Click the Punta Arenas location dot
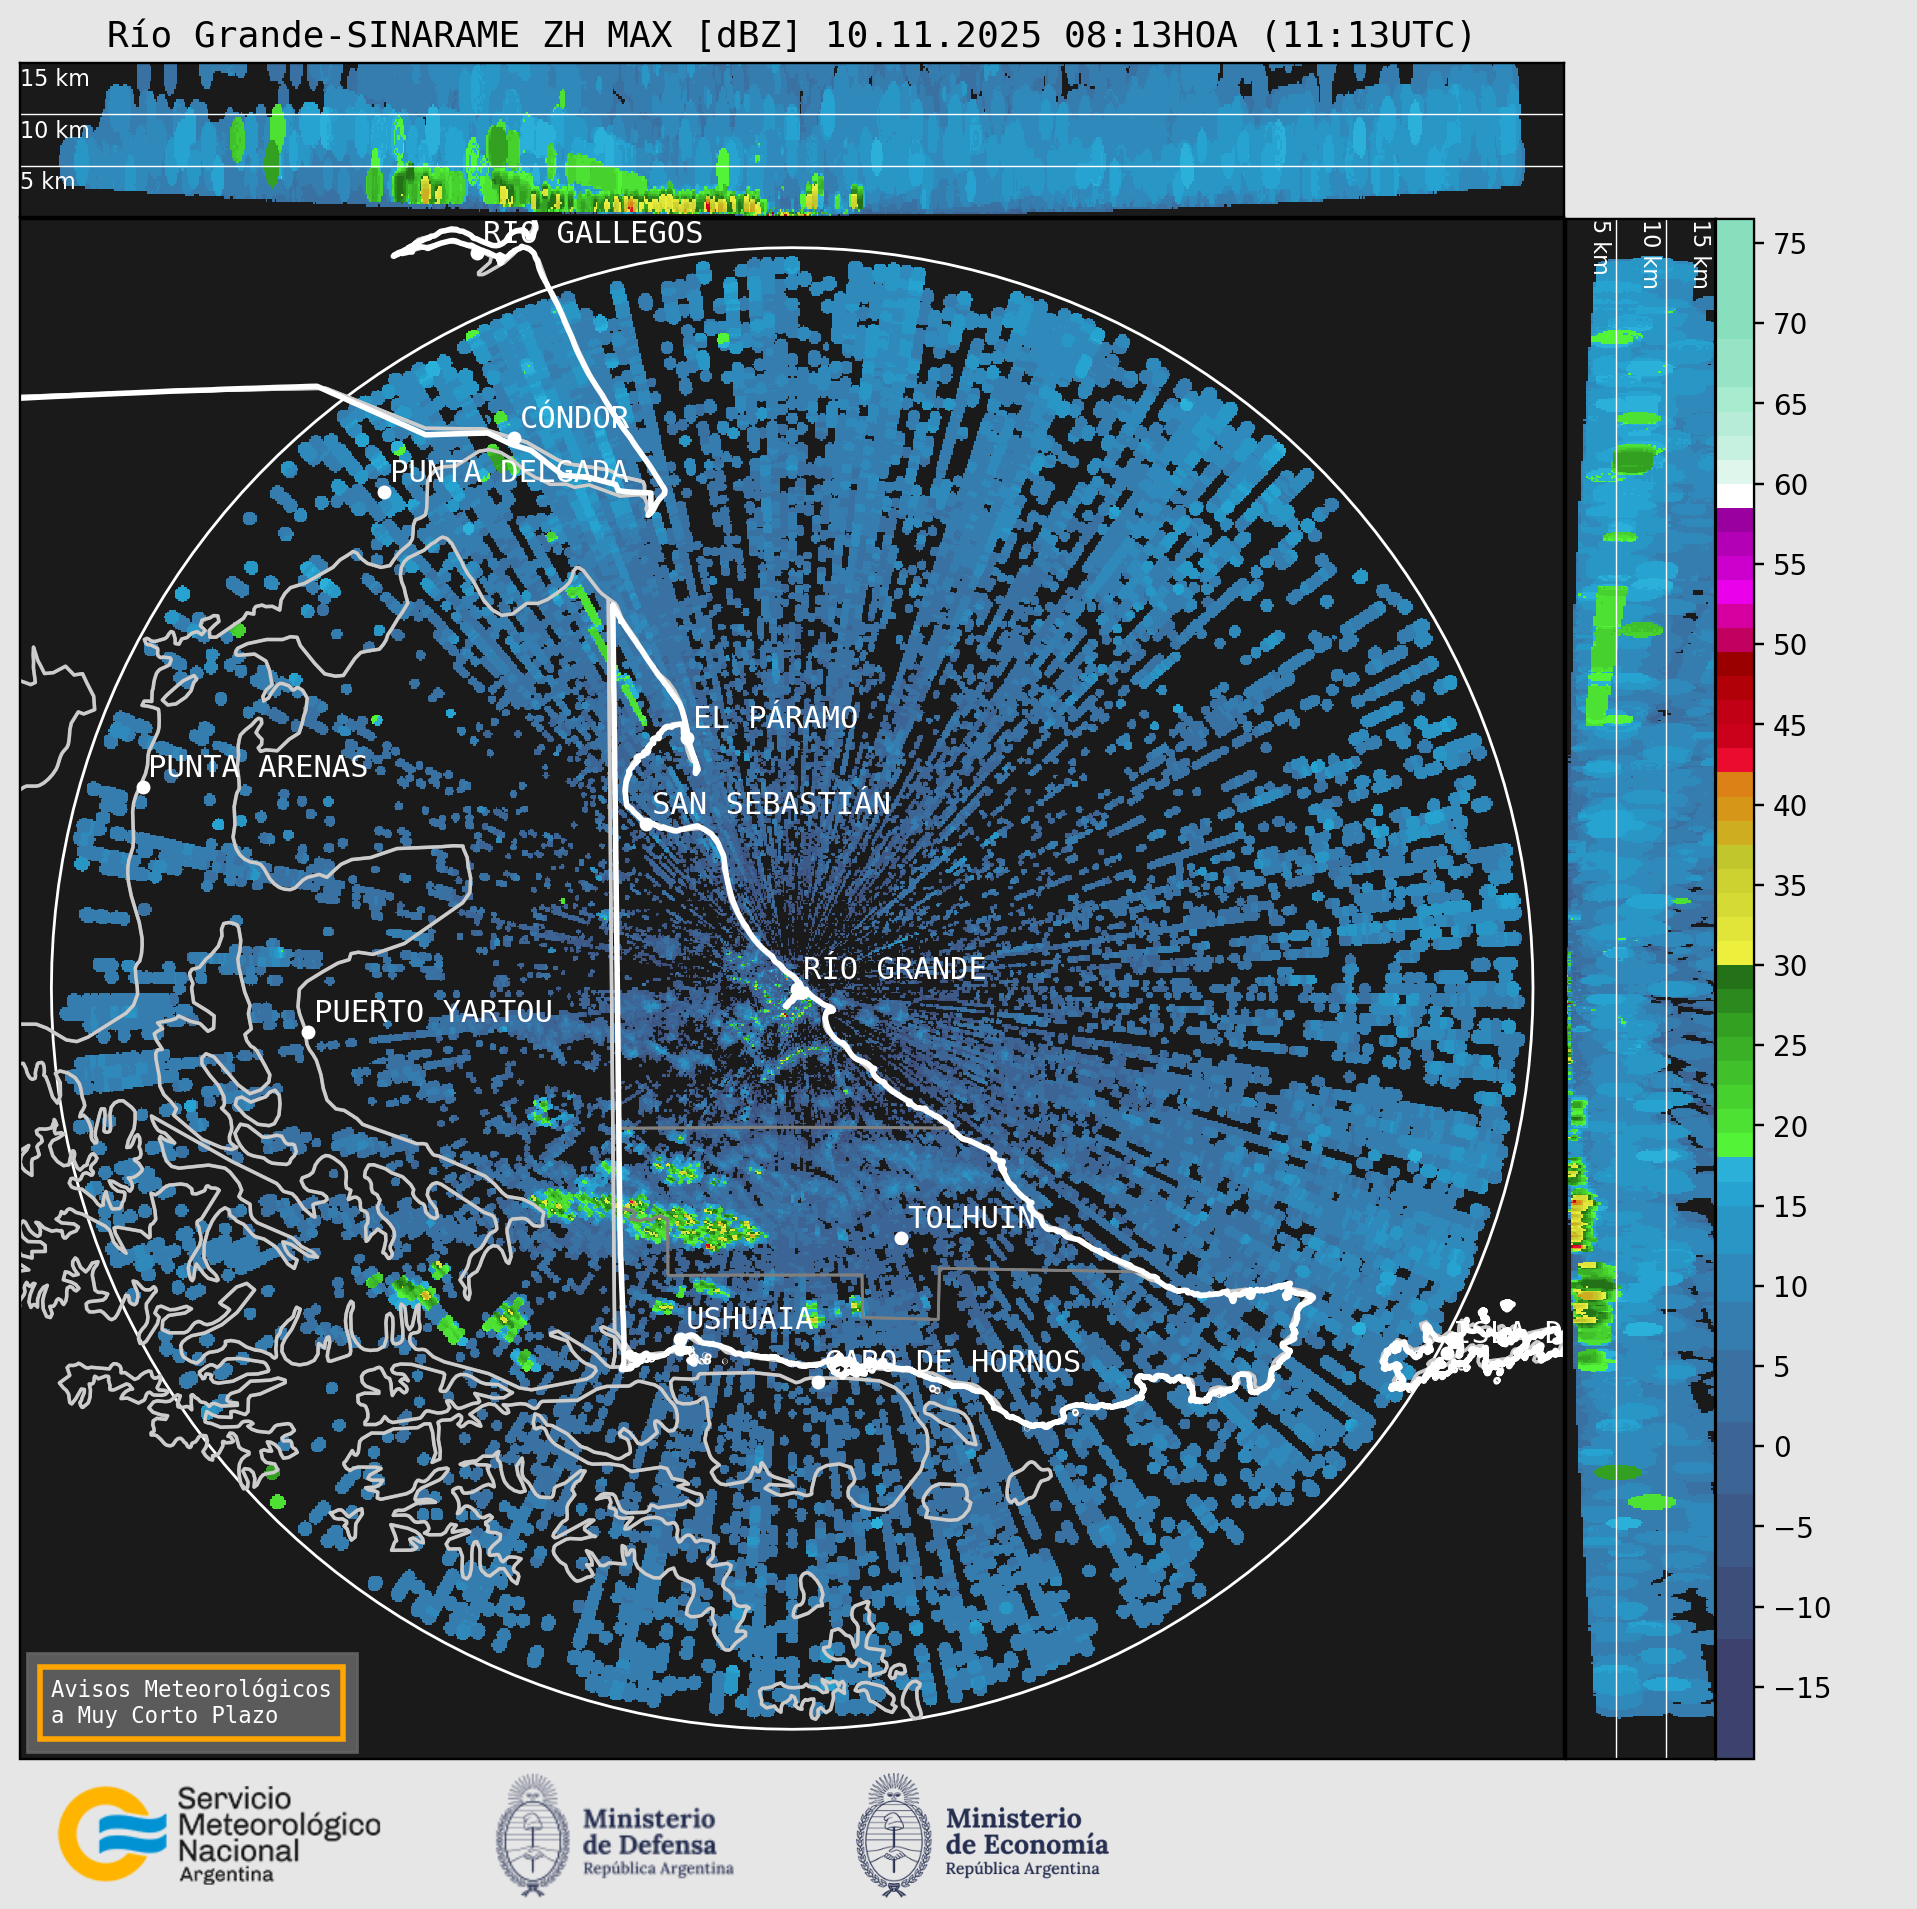This screenshot has height=1909, width=1917. pyautogui.click(x=143, y=788)
